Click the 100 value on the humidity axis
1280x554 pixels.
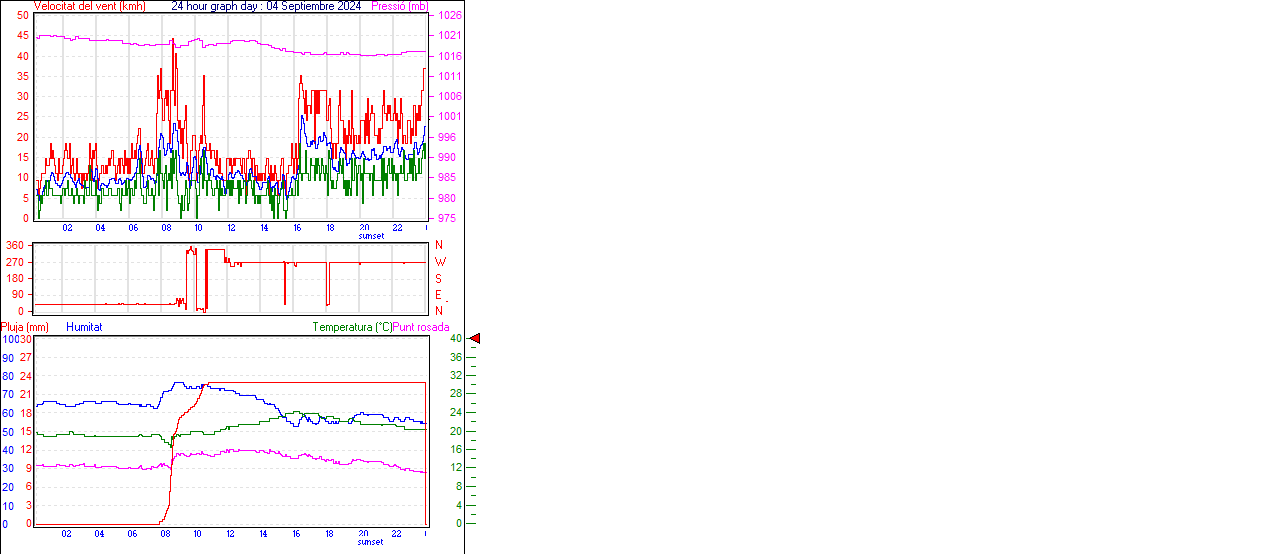tap(9, 340)
